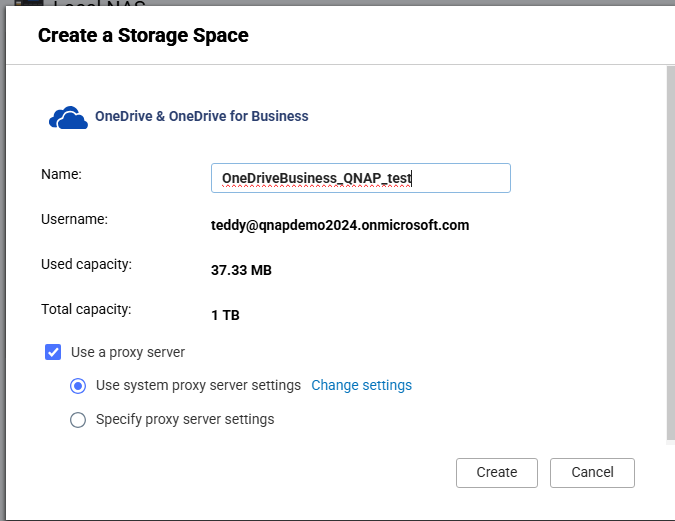Screen dimensions: 675x521
Task: Click the dialog's vertical scrollbar
Action: (670, 250)
